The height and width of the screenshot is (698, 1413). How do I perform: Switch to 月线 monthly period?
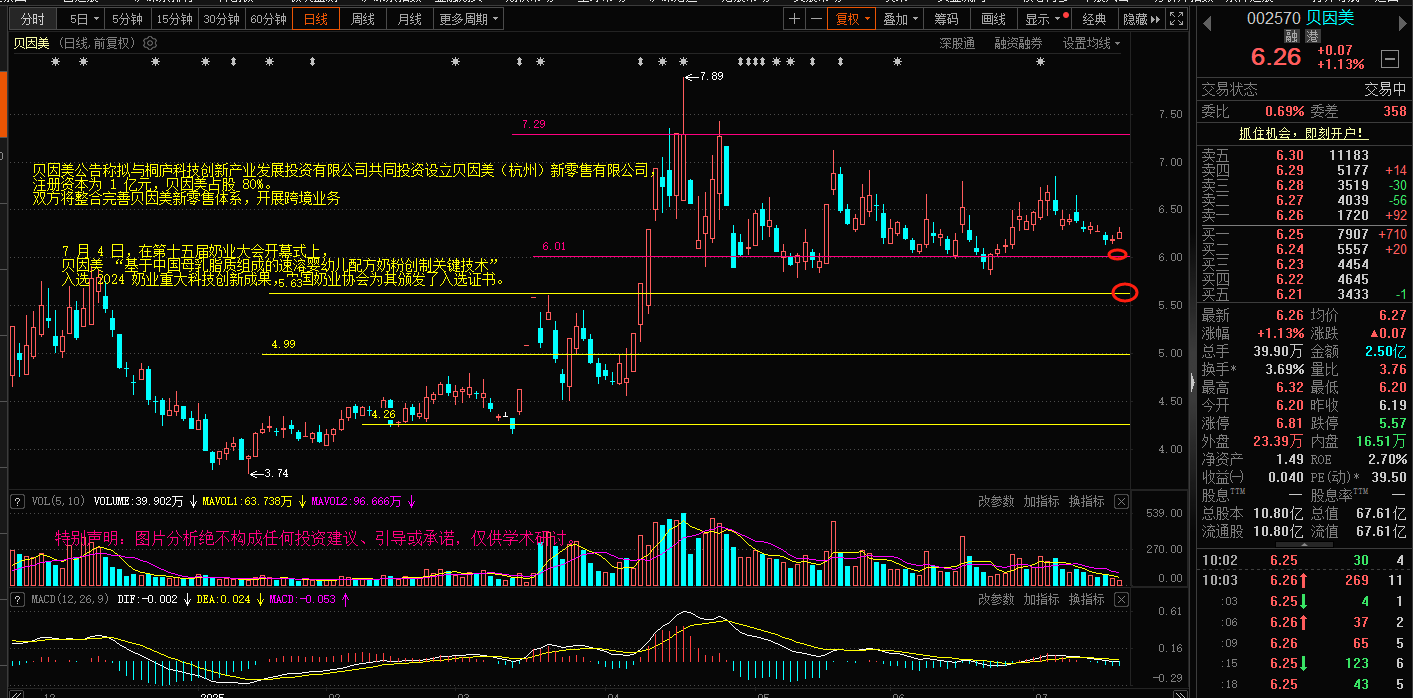(409, 19)
